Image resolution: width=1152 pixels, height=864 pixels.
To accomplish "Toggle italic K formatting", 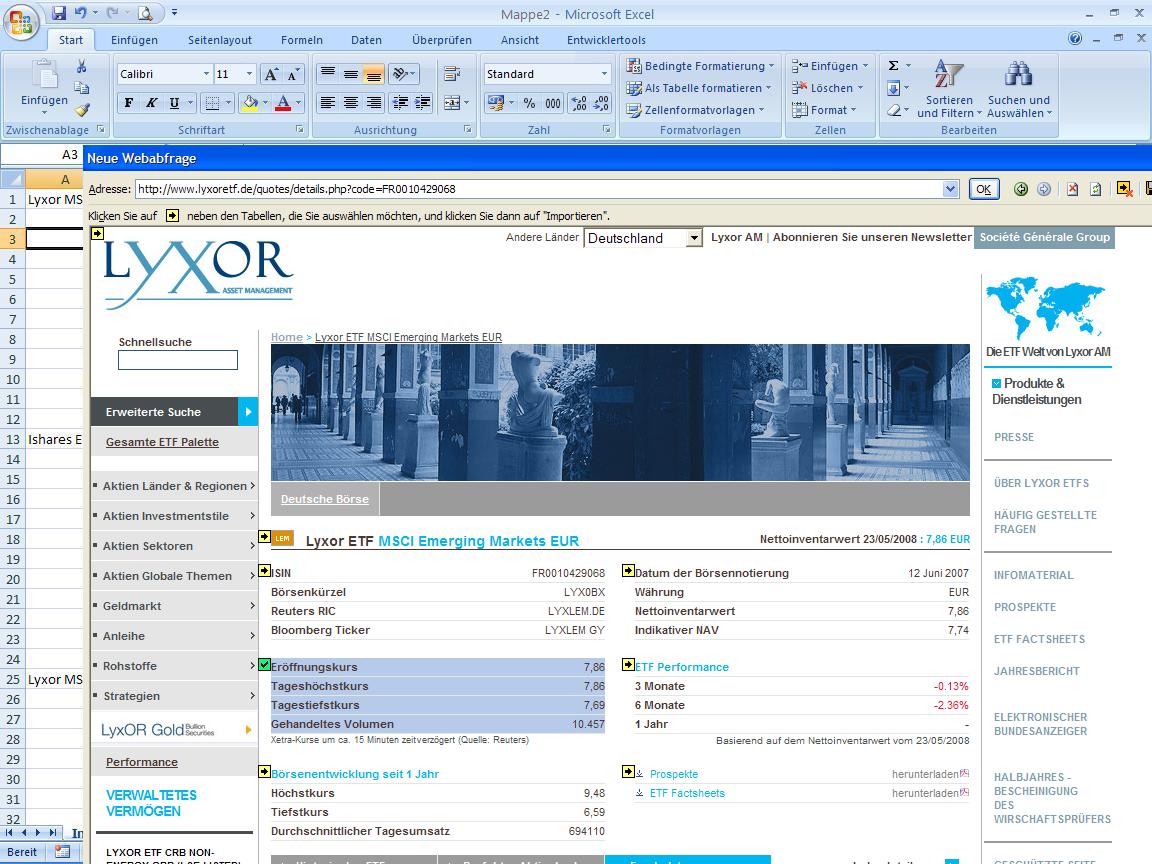I will coord(151,103).
